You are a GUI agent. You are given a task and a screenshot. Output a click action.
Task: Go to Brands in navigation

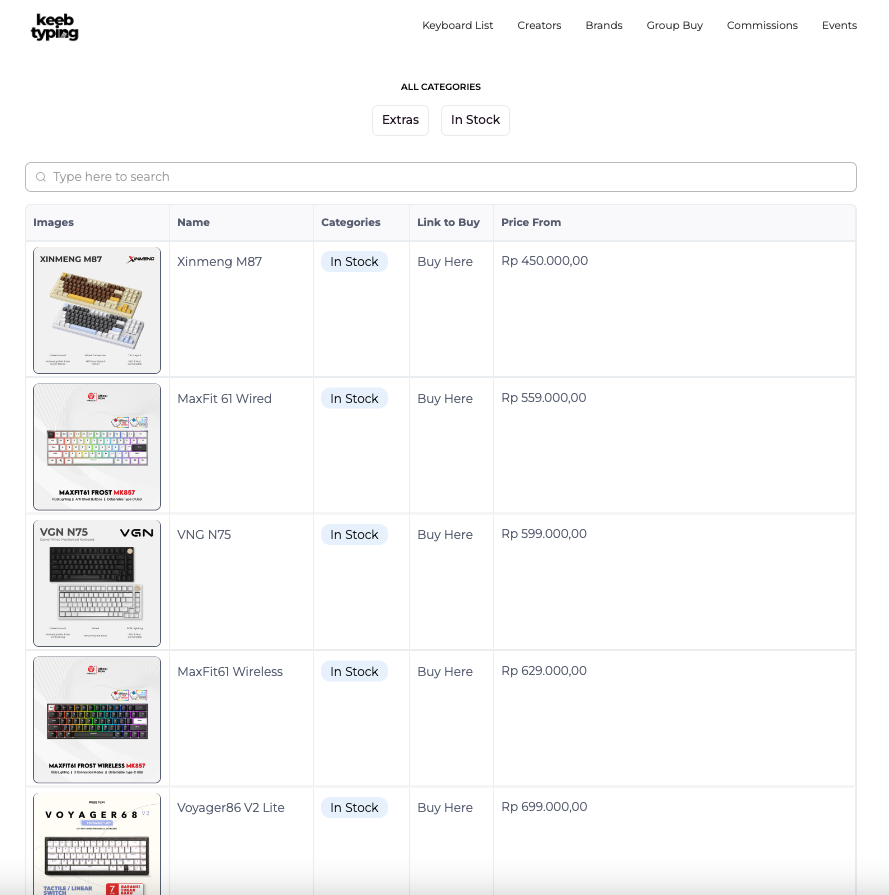[x=604, y=25]
